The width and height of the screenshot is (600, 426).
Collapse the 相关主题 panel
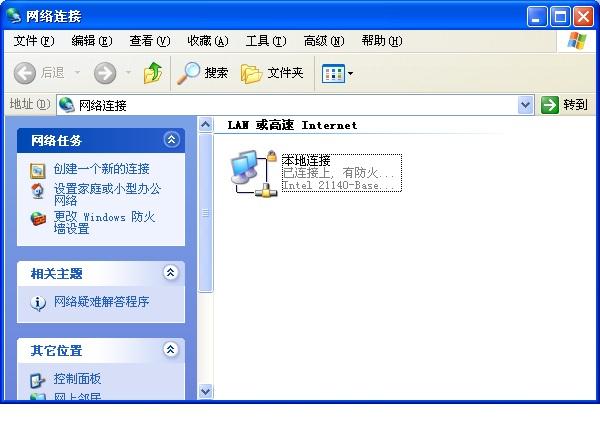(x=170, y=273)
